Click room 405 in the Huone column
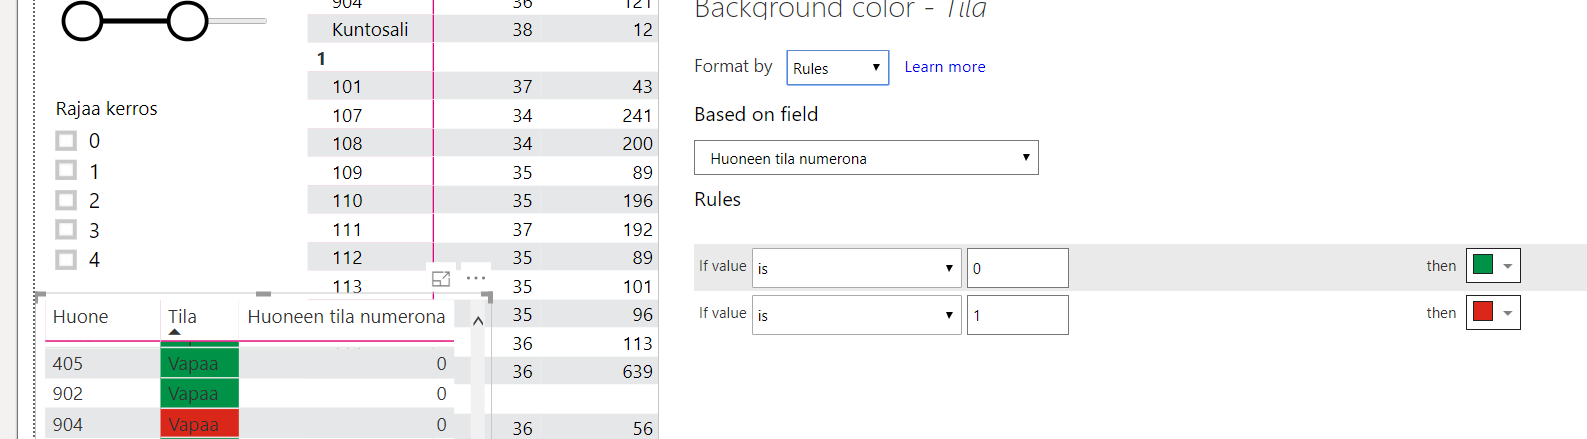Screen dimensions: 1587x439 click(68, 364)
